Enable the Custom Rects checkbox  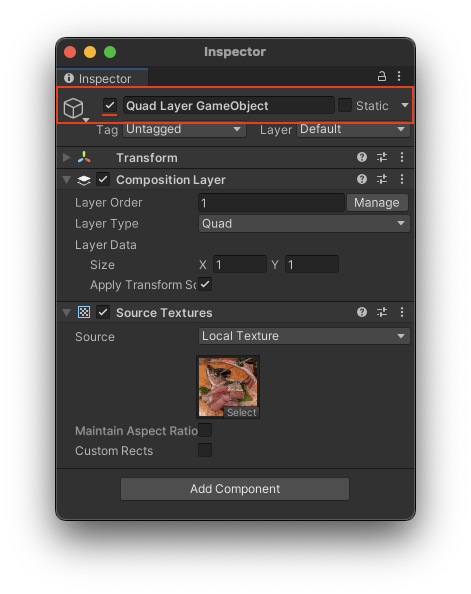[205, 450]
